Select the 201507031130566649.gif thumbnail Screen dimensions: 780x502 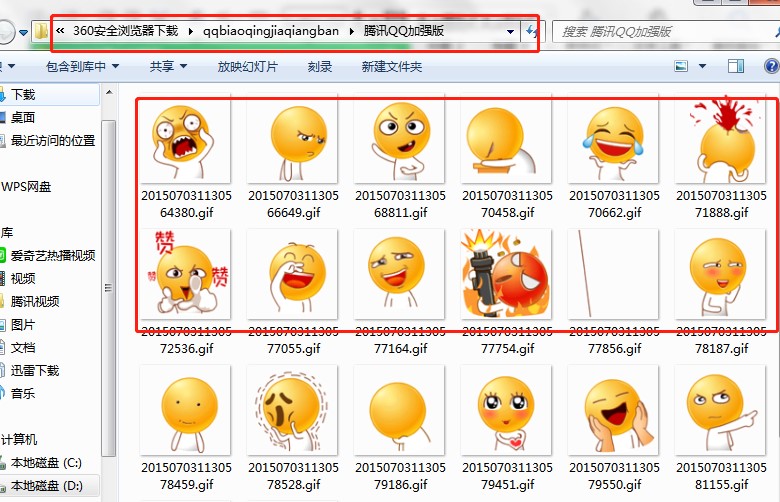[x=292, y=138]
